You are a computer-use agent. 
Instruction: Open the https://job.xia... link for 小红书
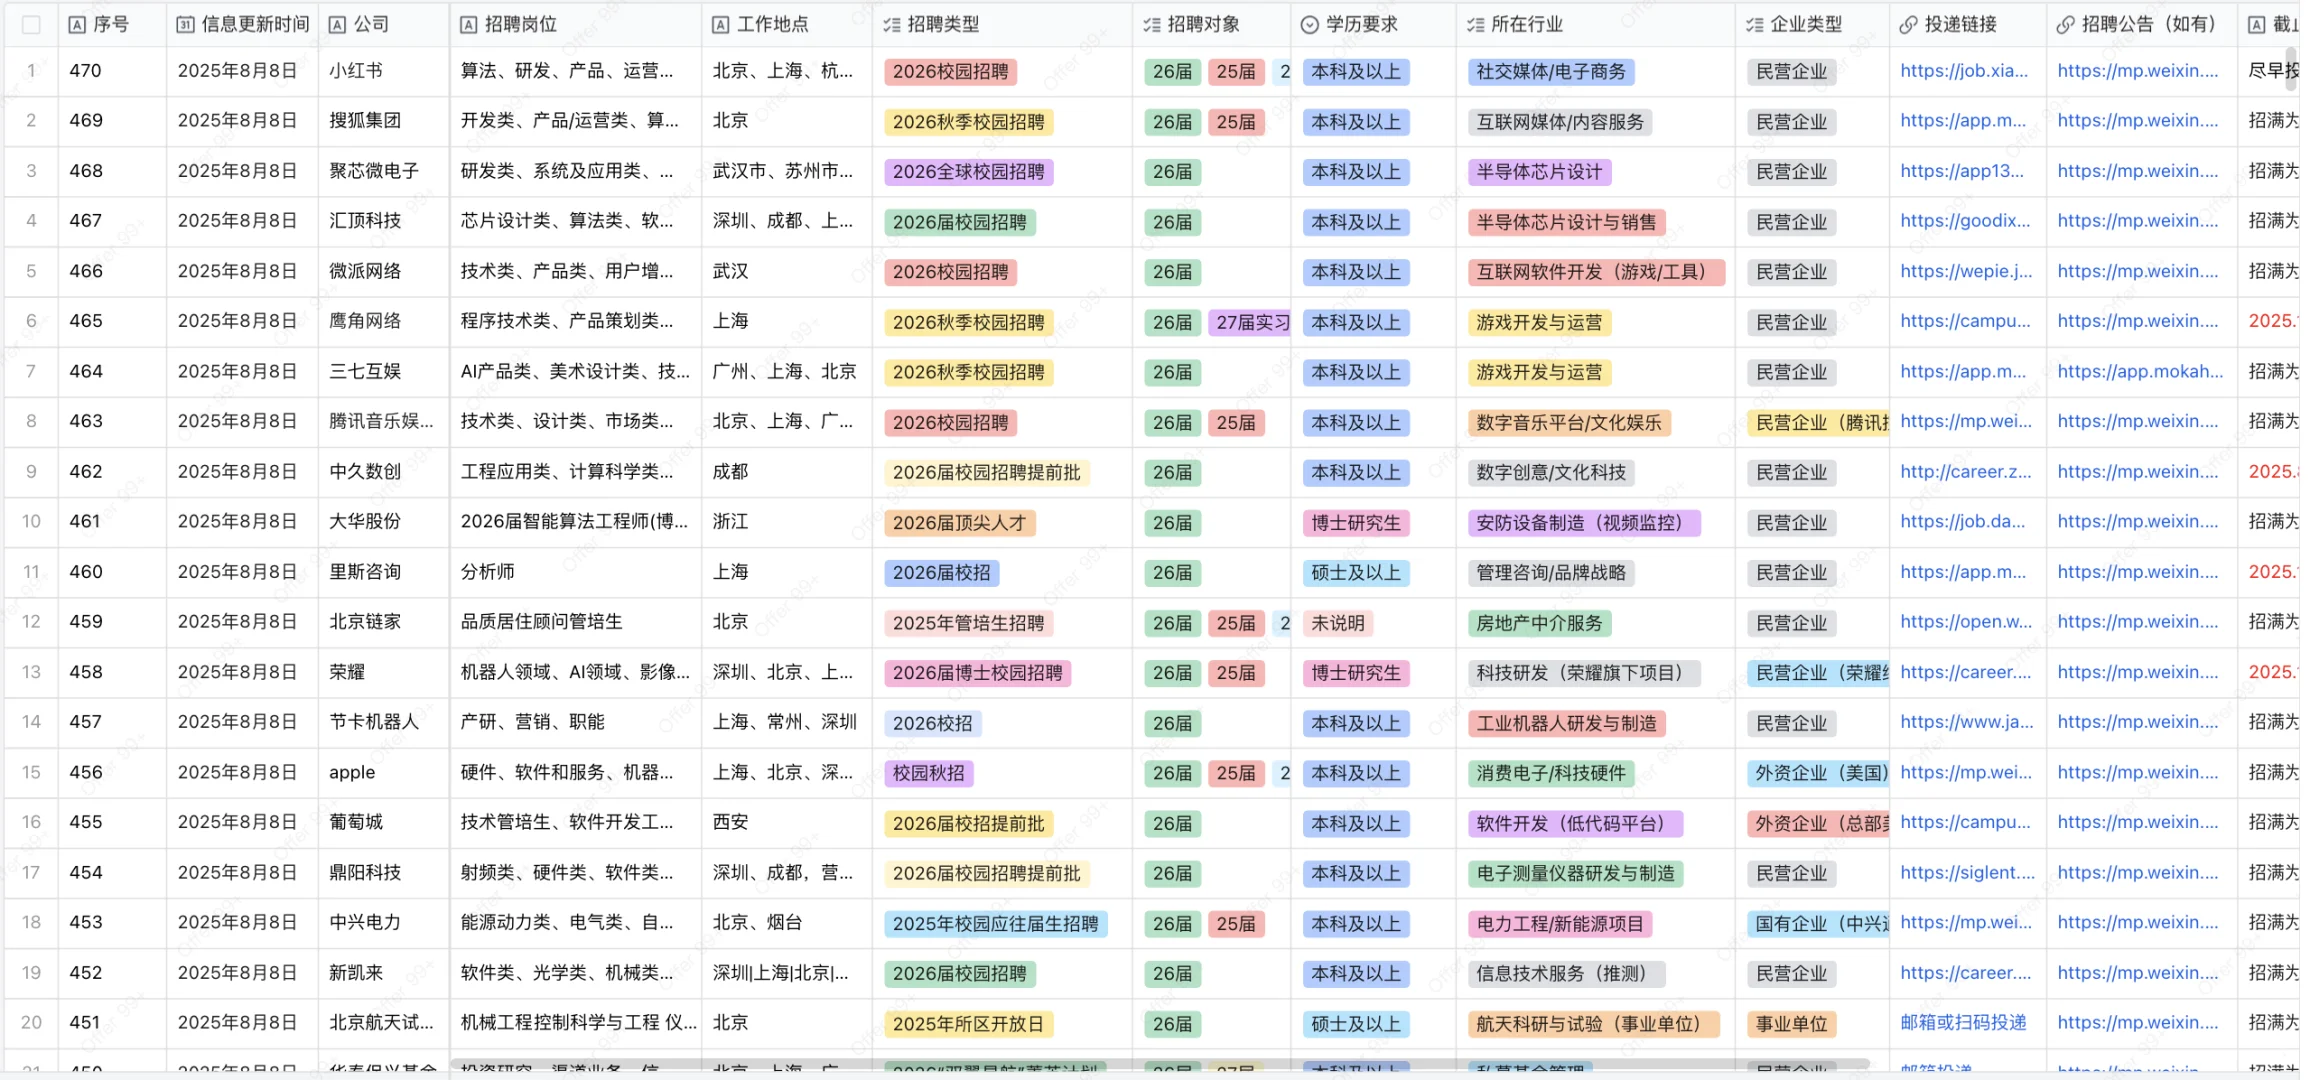click(x=1964, y=71)
